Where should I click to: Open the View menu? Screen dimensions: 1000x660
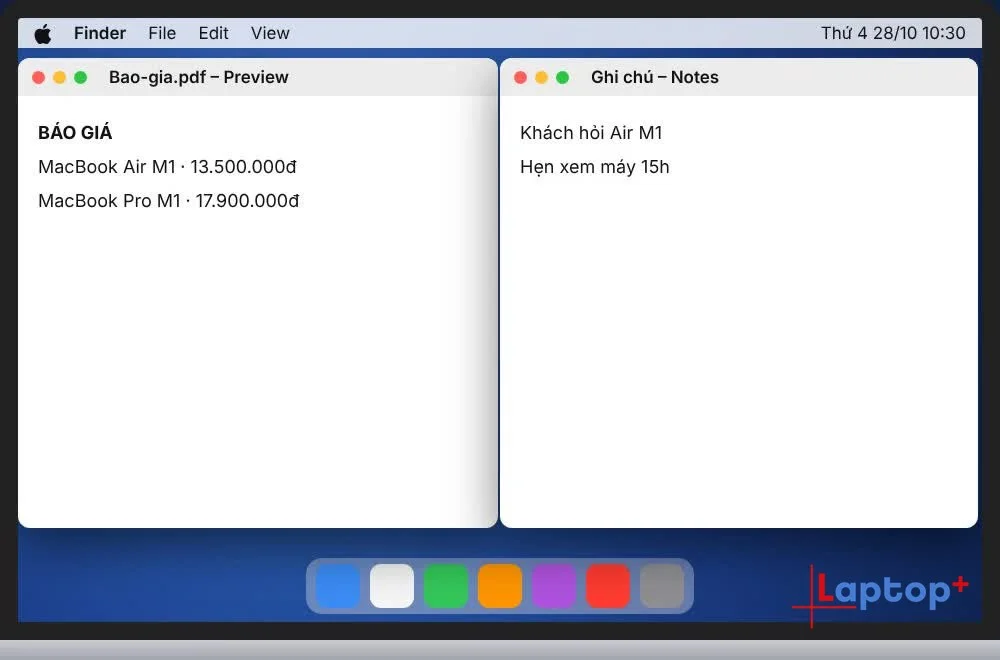[x=270, y=33]
